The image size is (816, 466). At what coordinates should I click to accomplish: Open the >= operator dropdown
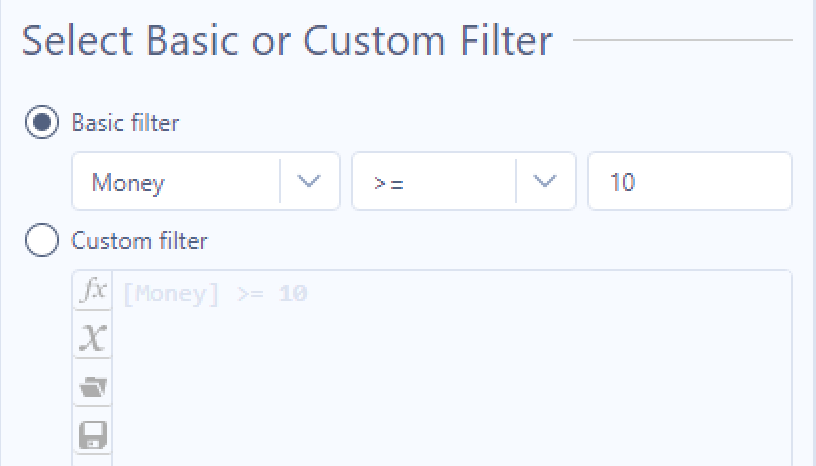click(x=464, y=181)
